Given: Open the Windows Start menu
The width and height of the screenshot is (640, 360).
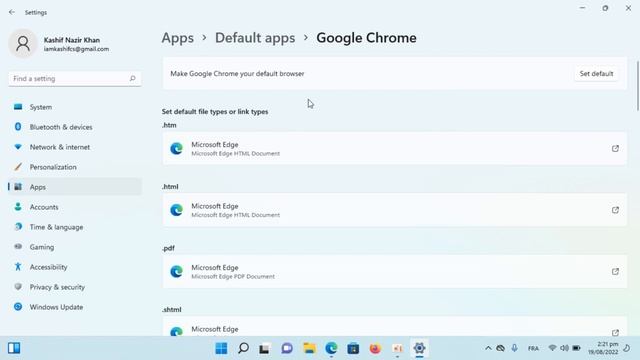Looking at the screenshot, I should (x=221, y=348).
